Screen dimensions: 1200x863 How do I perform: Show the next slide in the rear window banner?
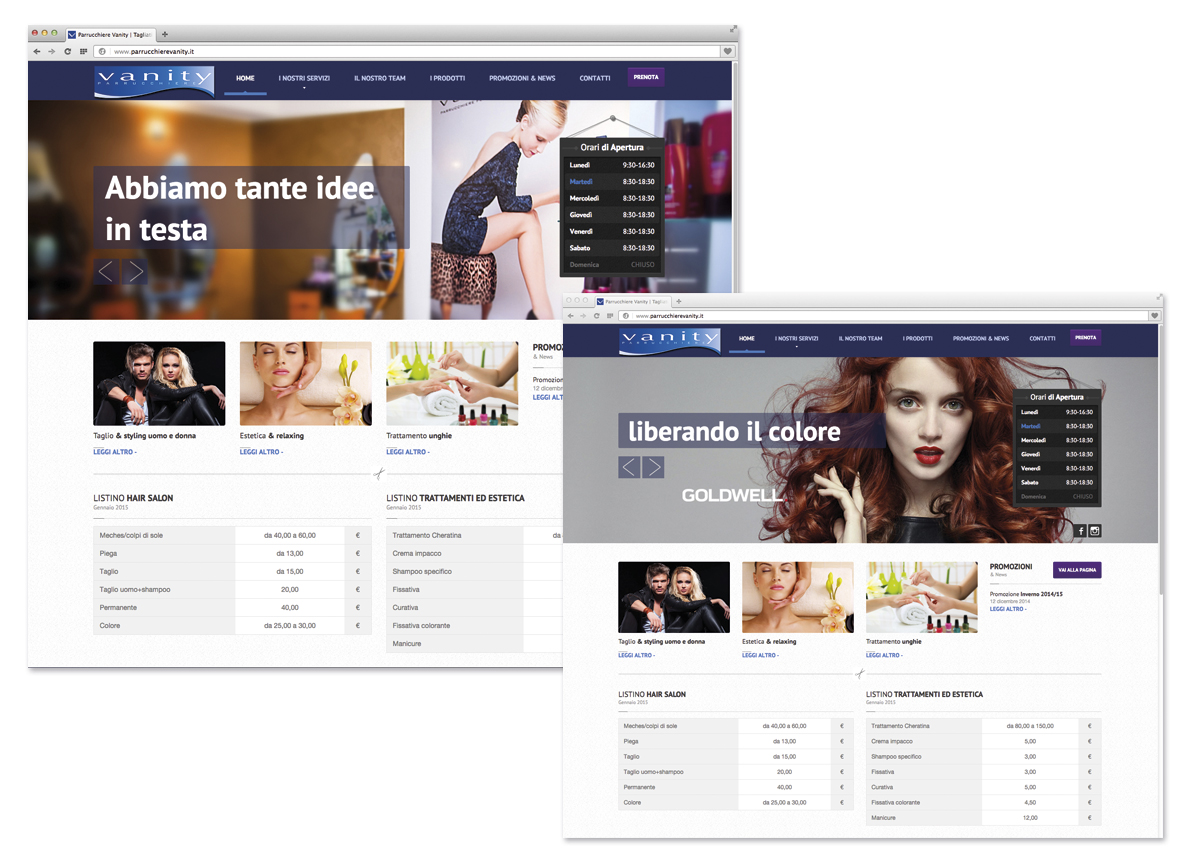tap(136, 271)
